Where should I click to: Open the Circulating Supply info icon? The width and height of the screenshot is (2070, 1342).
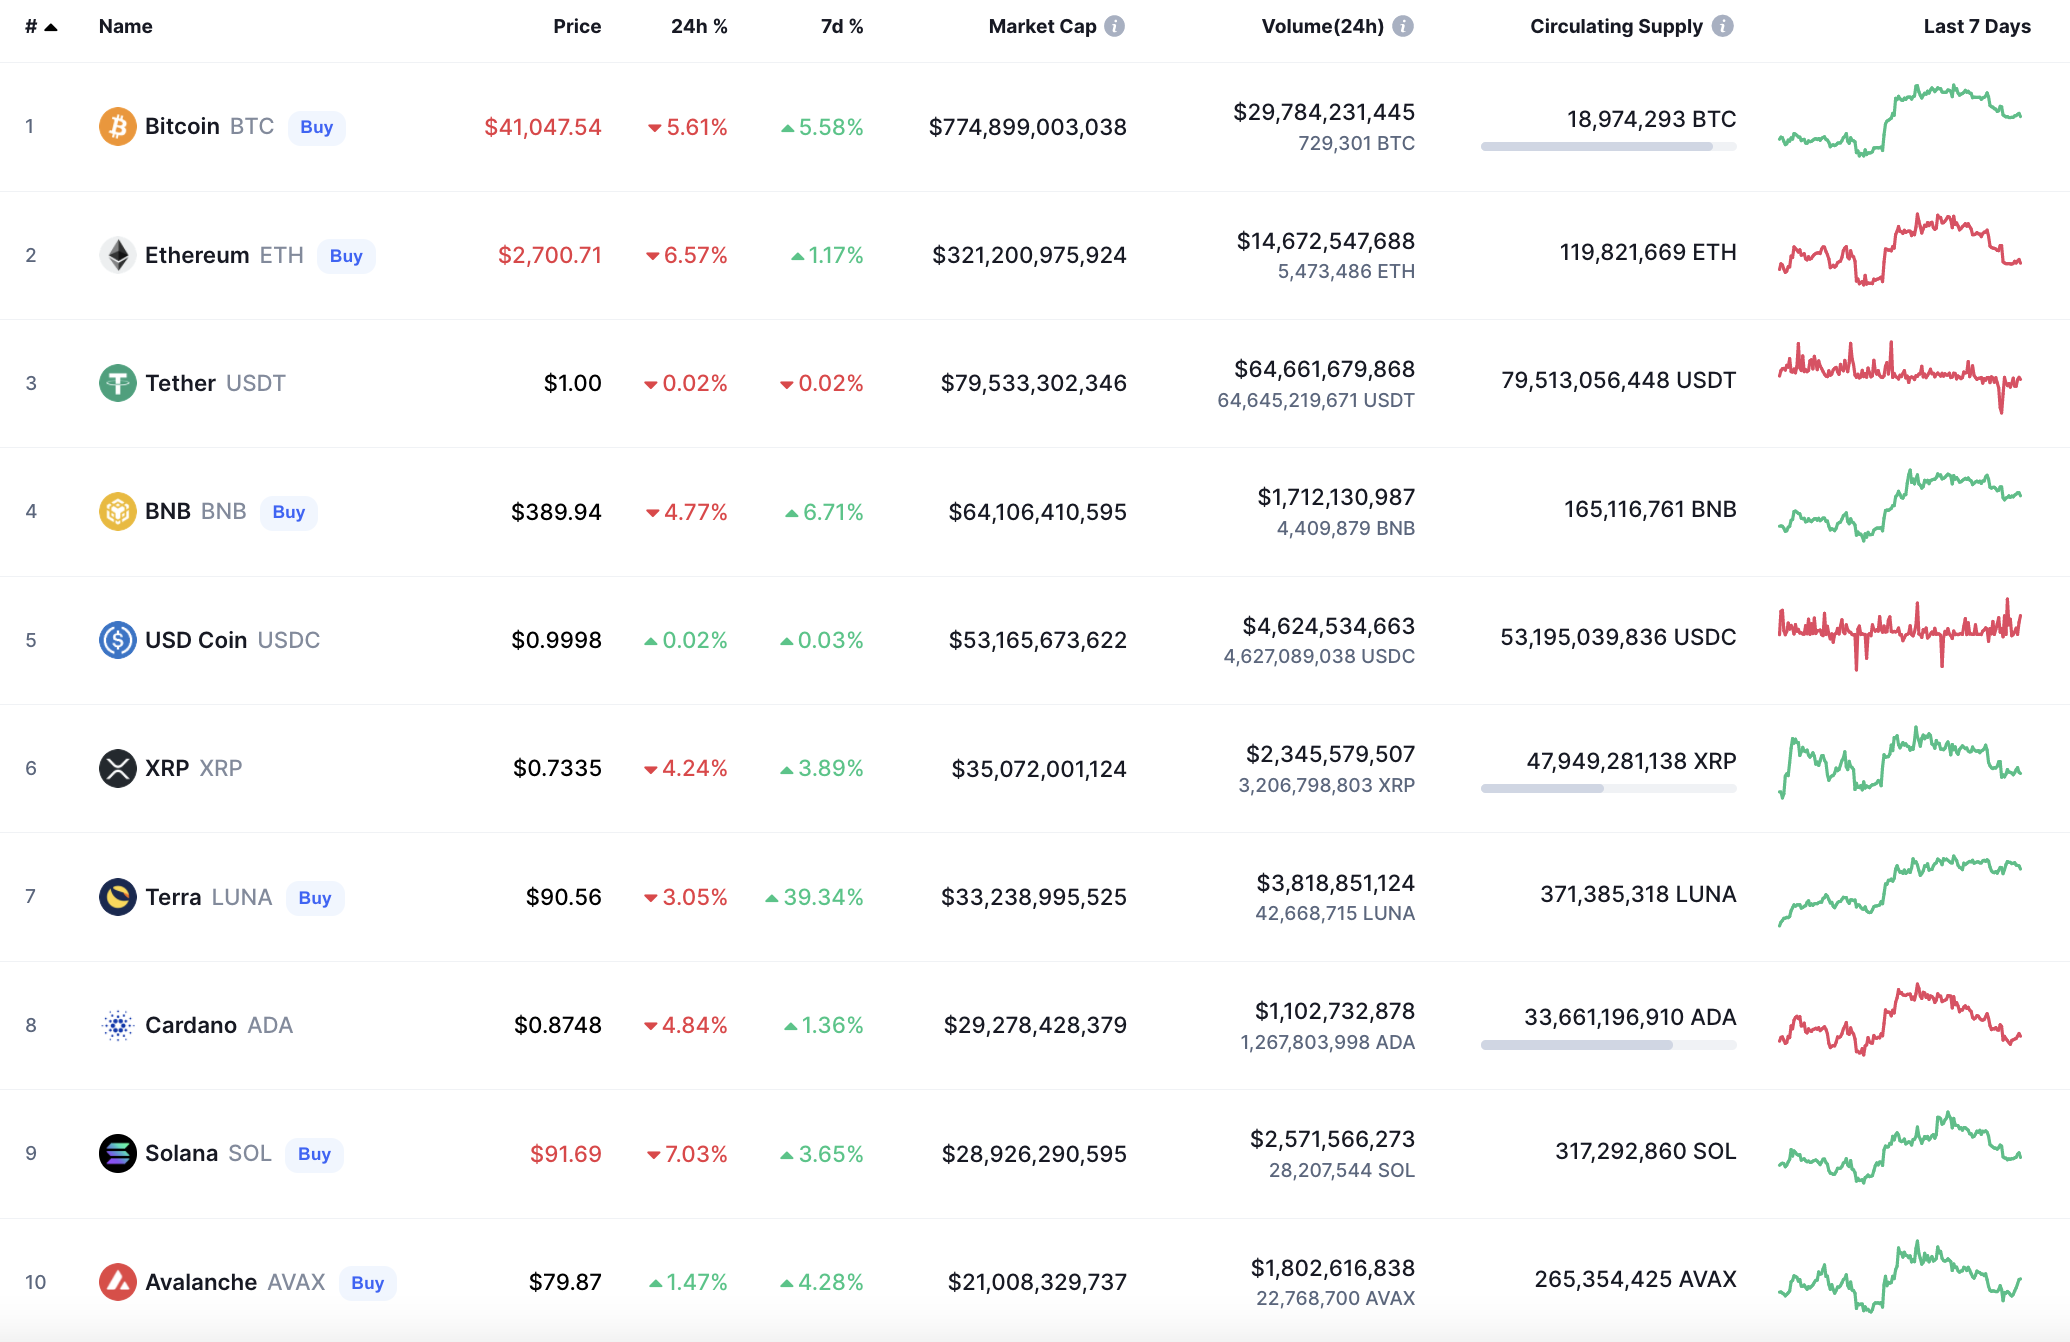pos(1721,27)
